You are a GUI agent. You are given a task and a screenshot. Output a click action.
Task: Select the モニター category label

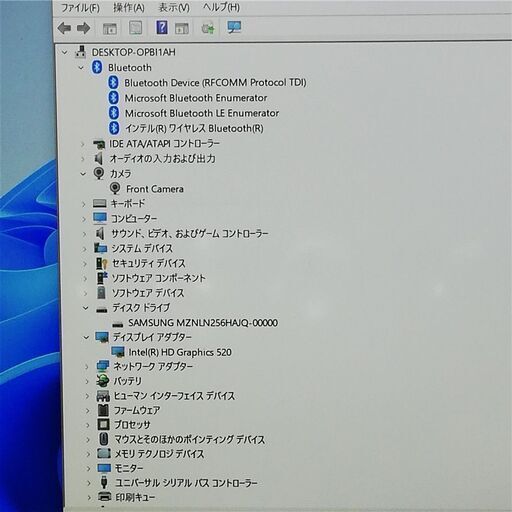coord(129,469)
